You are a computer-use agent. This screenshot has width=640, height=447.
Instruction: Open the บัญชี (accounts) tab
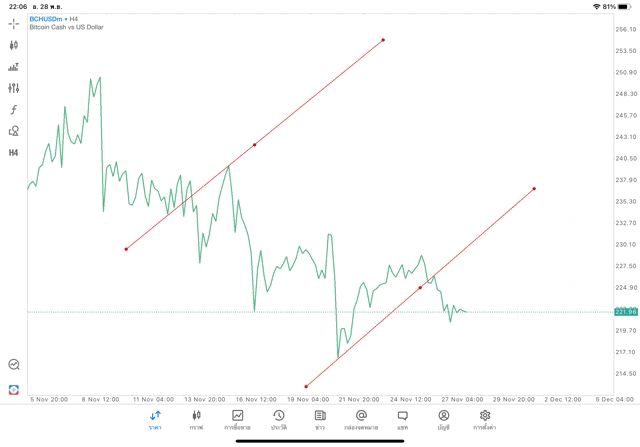443,419
